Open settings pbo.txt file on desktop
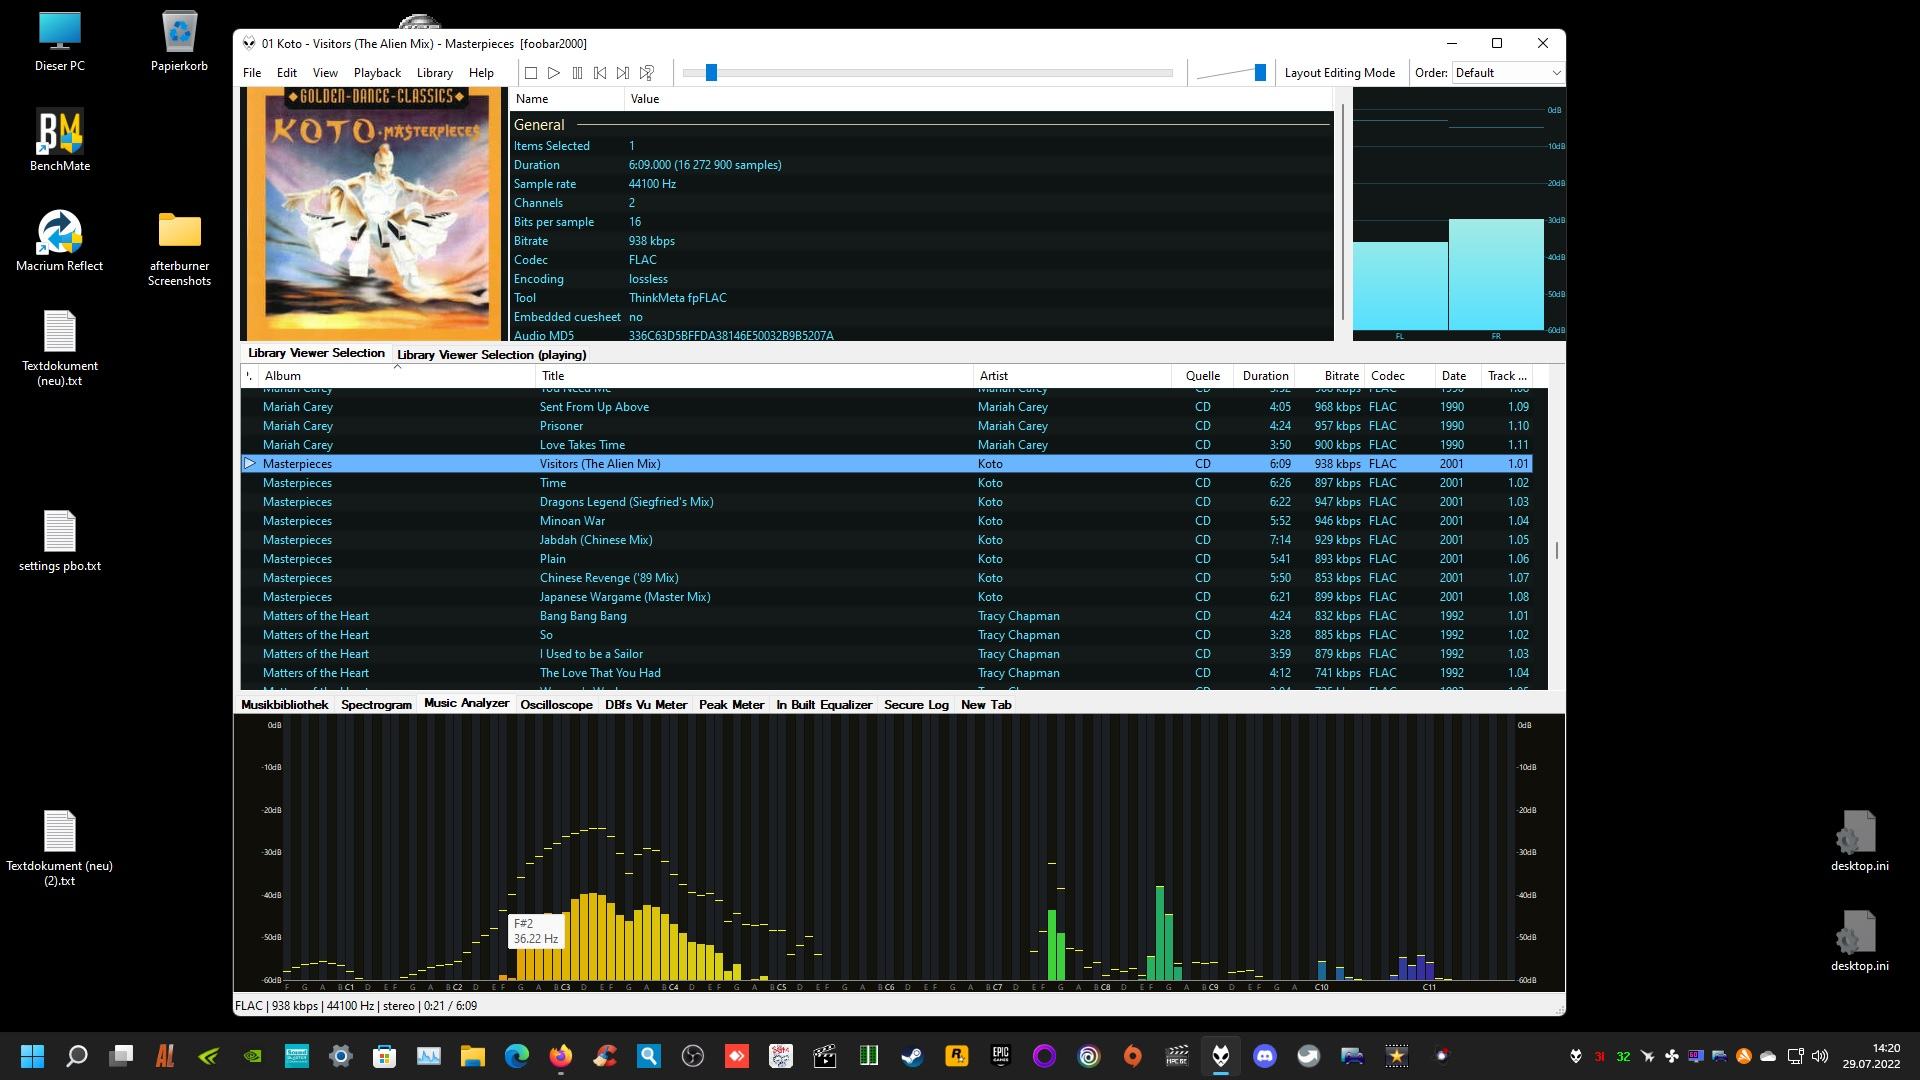The width and height of the screenshot is (1920, 1080). point(60,541)
